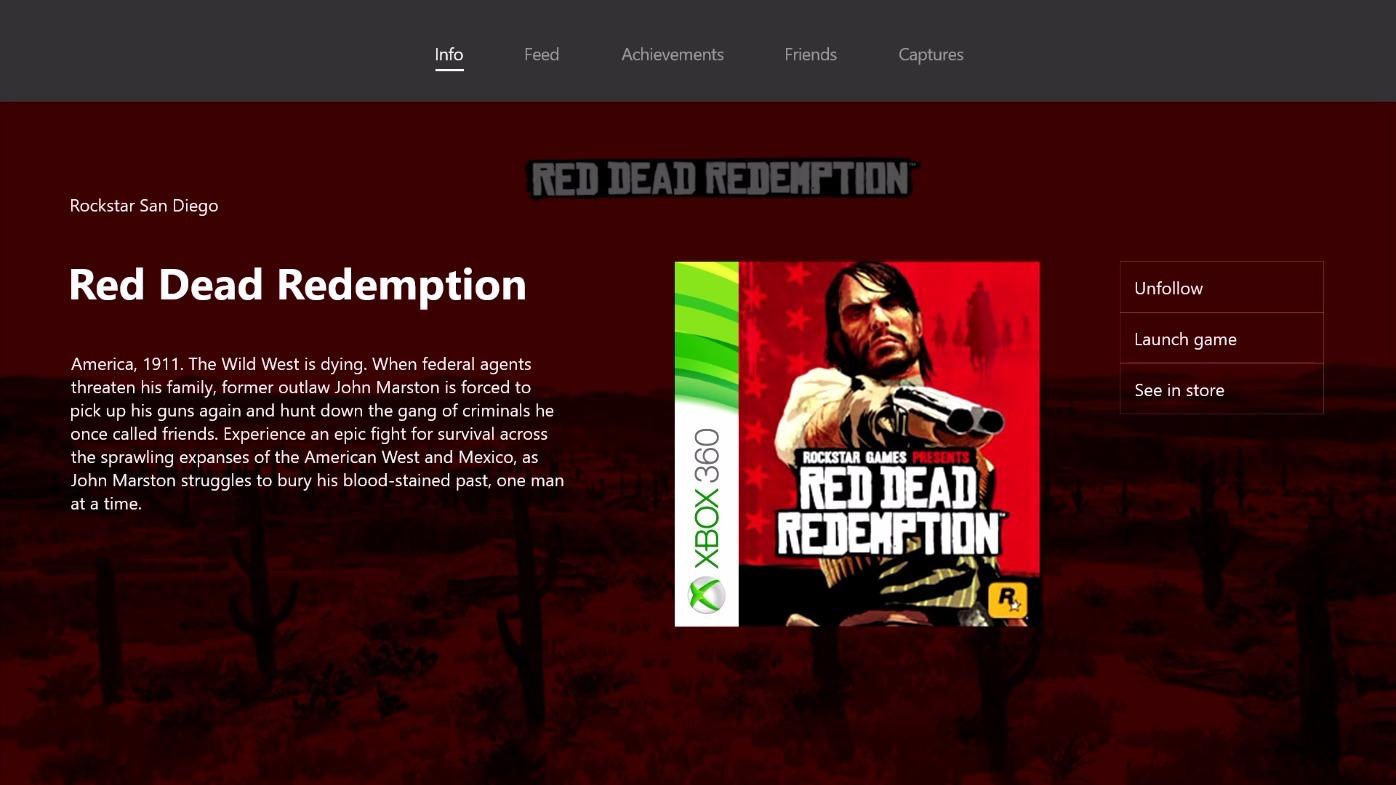The height and width of the screenshot is (785, 1396).
Task: Go to the Friends tab
Action: [810, 55]
